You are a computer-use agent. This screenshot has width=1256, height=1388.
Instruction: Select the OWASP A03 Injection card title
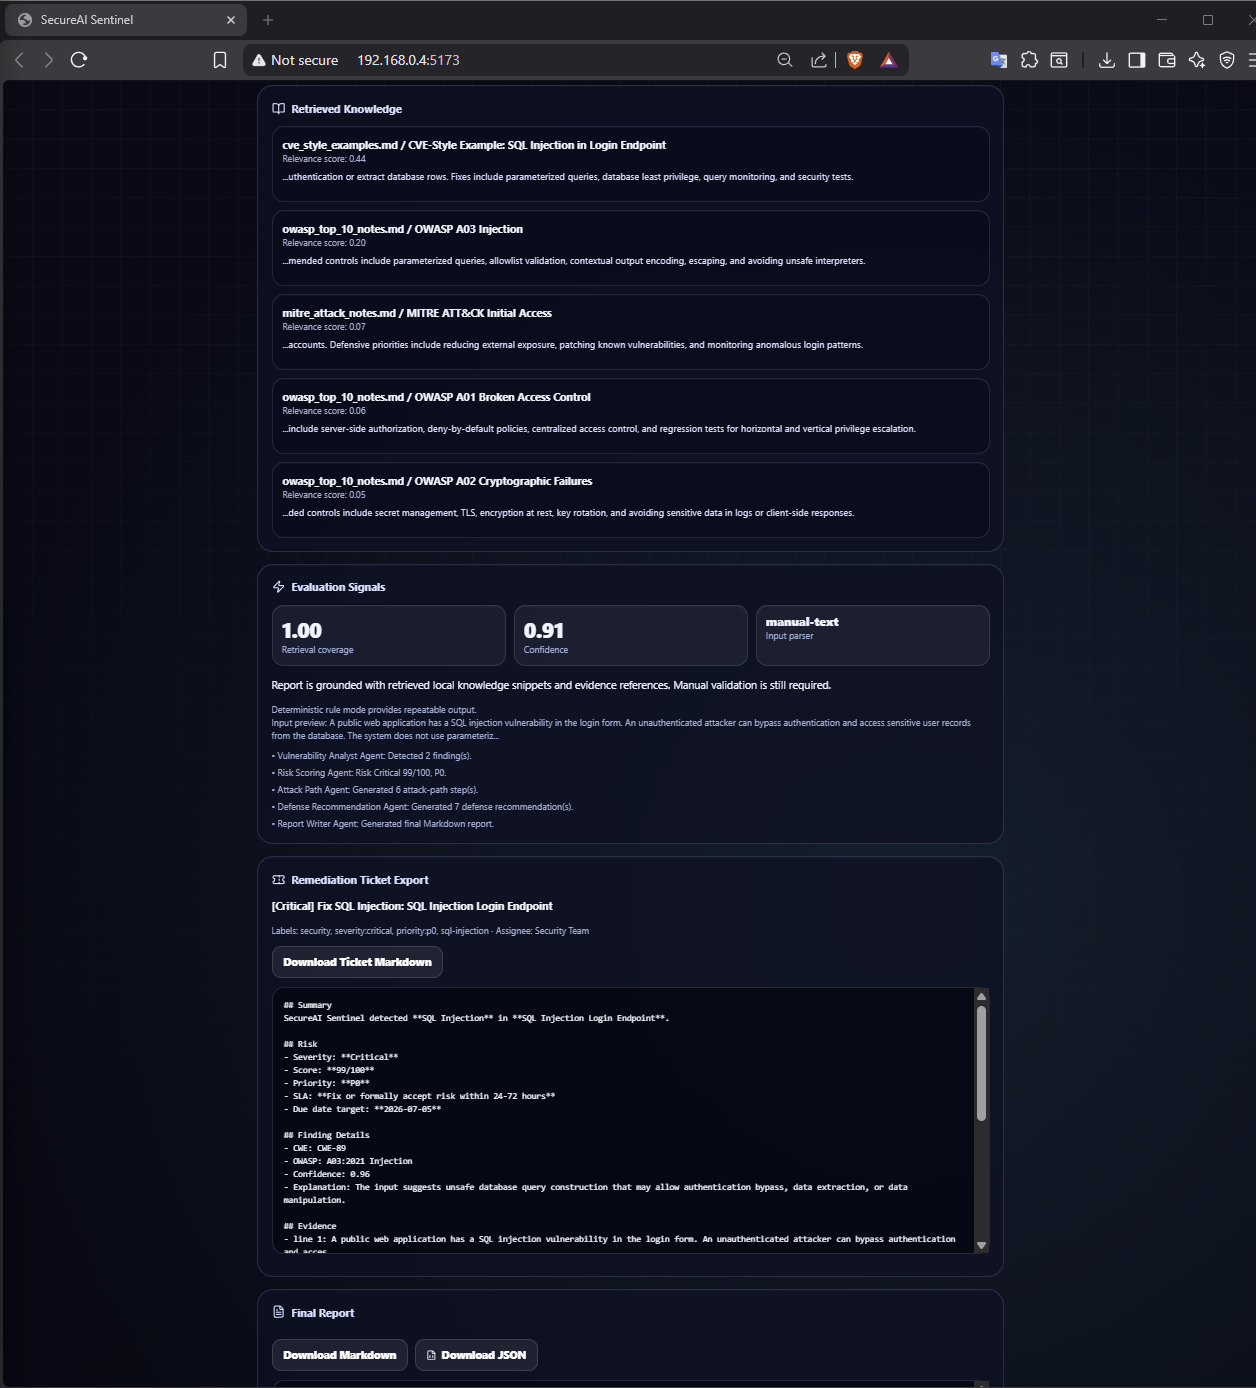tap(402, 229)
